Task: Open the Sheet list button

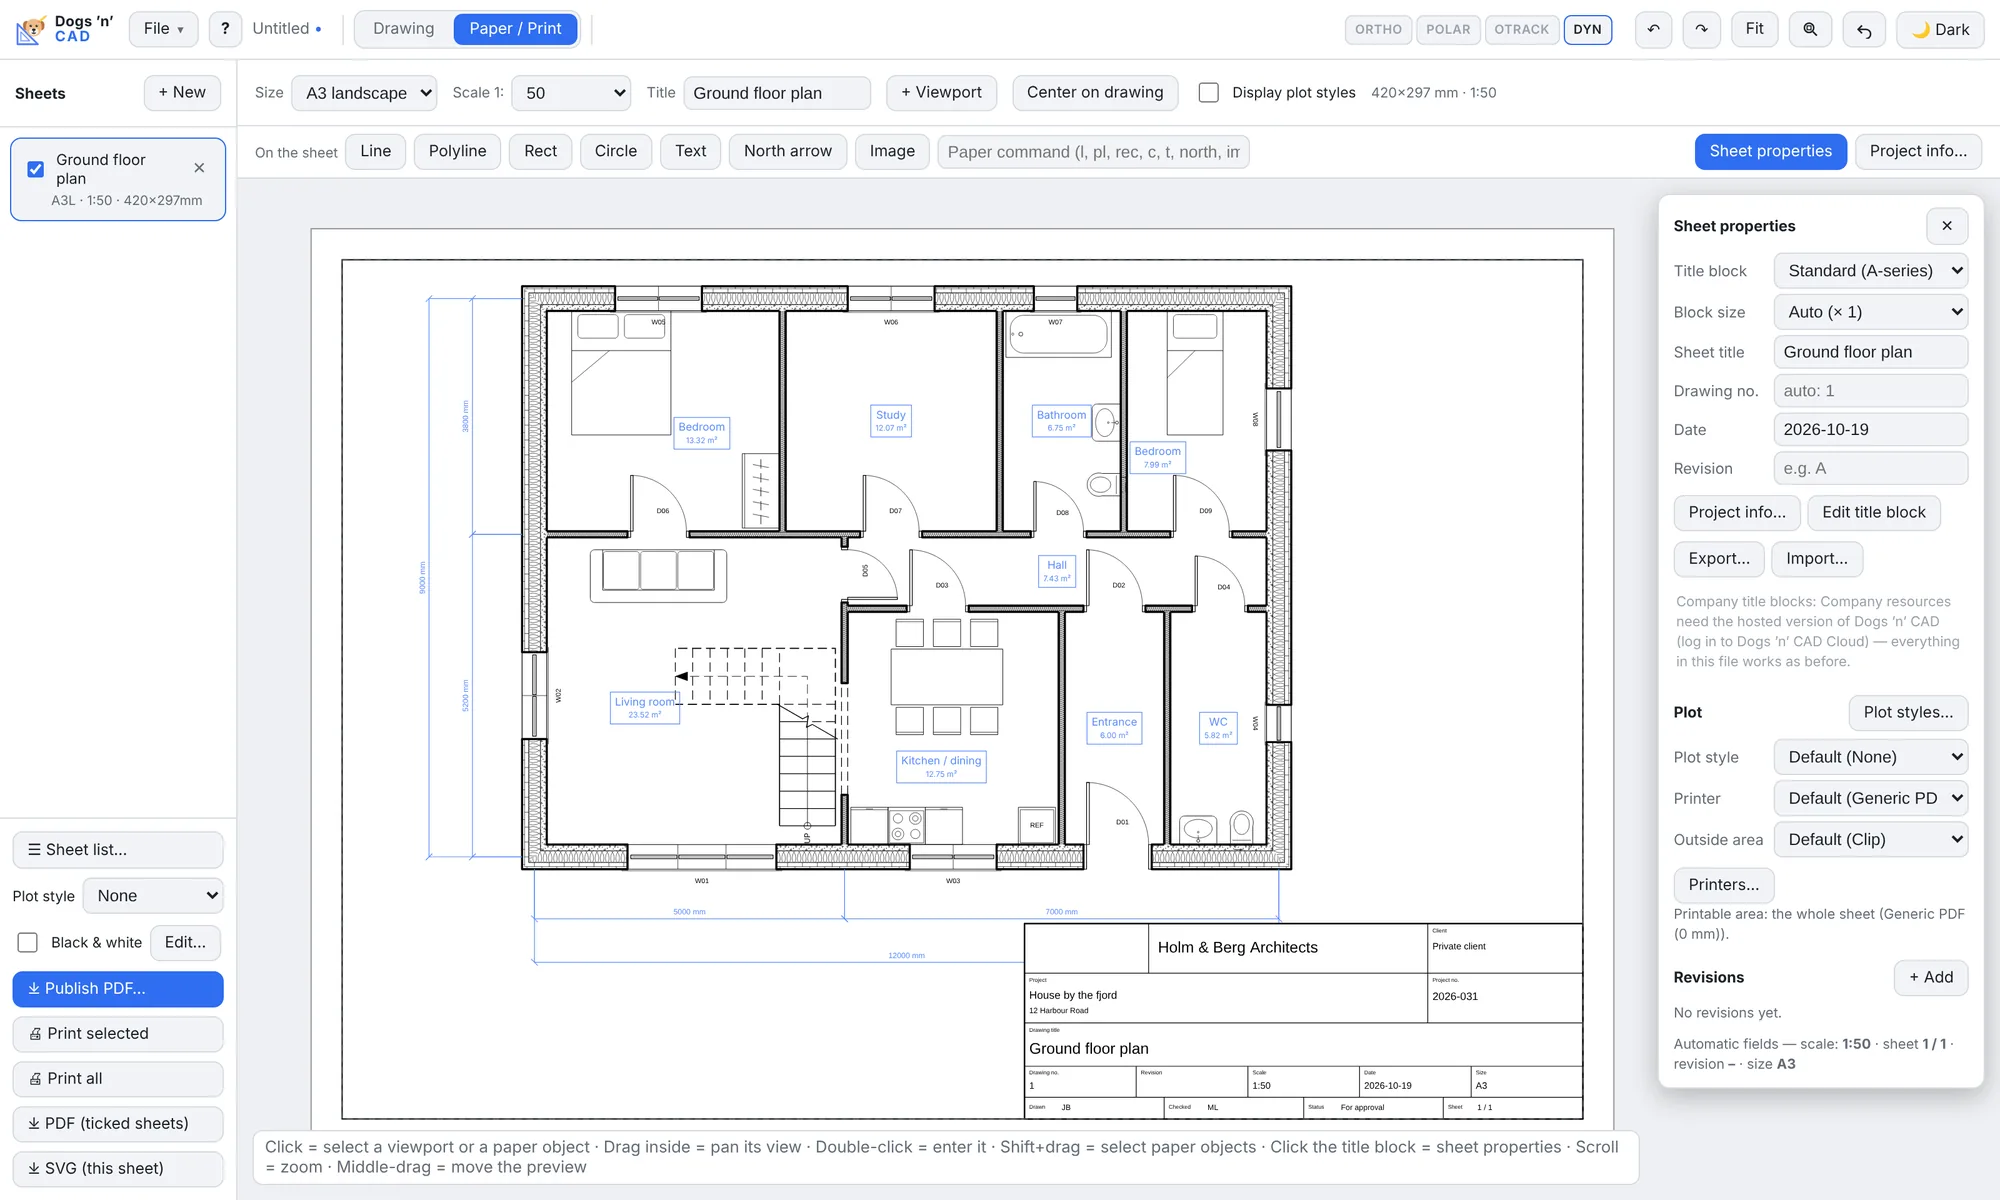Action: tap(118, 850)
